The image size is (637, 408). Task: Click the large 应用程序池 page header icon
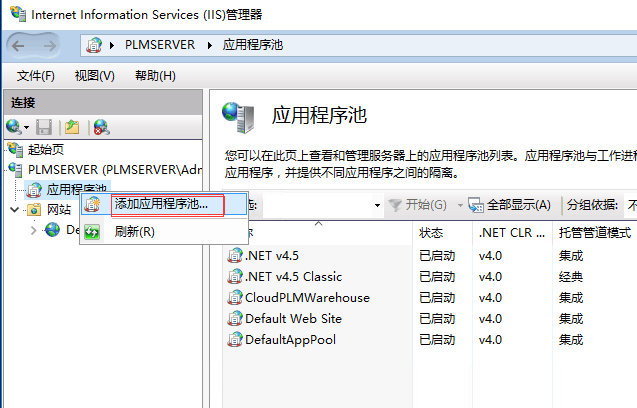239,117
